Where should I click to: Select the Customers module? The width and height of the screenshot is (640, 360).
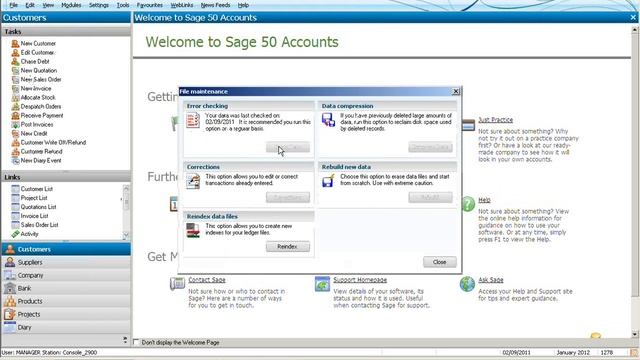[x=66, y=249]
